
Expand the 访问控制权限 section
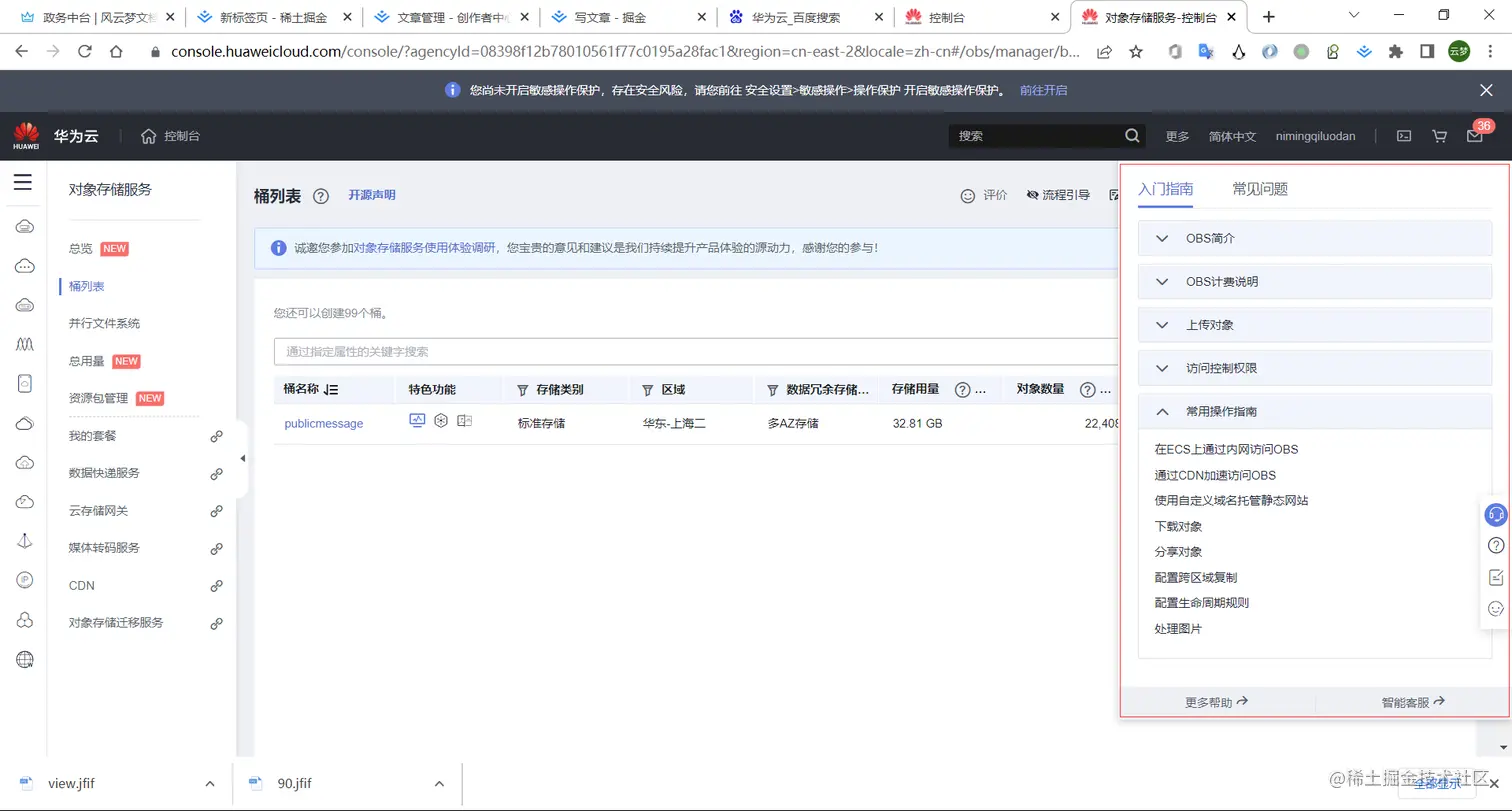[1315, 368]
